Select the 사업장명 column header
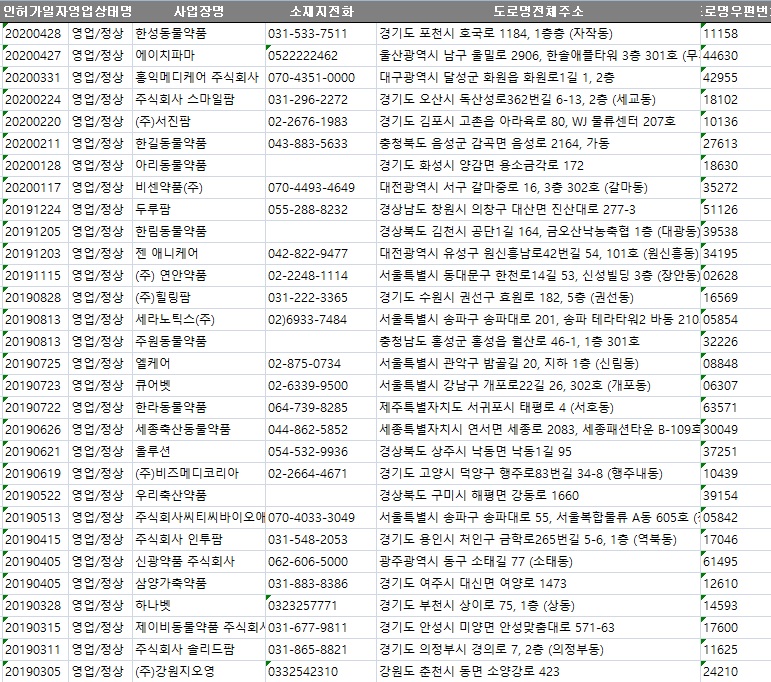This screenshot has height=682, width=771. (199, 11)
